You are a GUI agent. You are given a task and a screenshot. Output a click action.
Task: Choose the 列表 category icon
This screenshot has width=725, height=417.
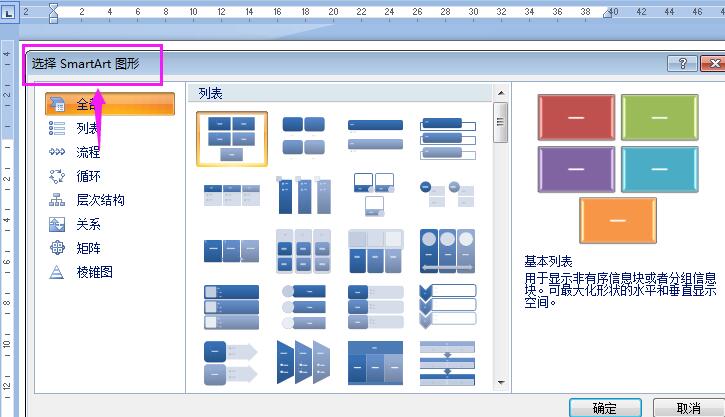pyautogui.click(x=57, y=128)
